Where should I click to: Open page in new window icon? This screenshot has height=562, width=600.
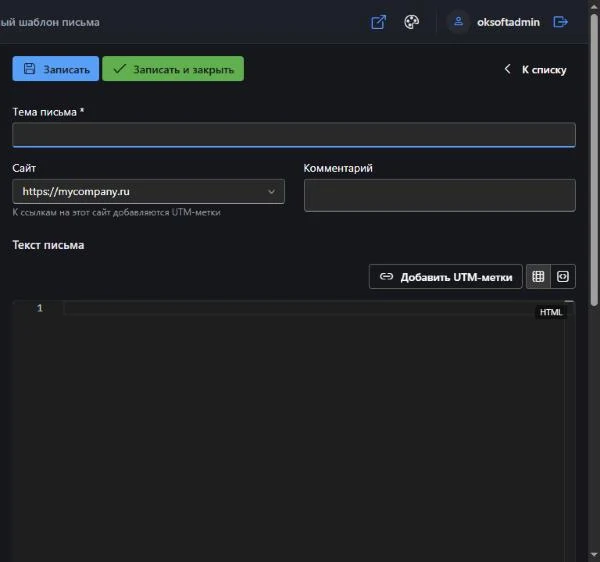[378, 22]
